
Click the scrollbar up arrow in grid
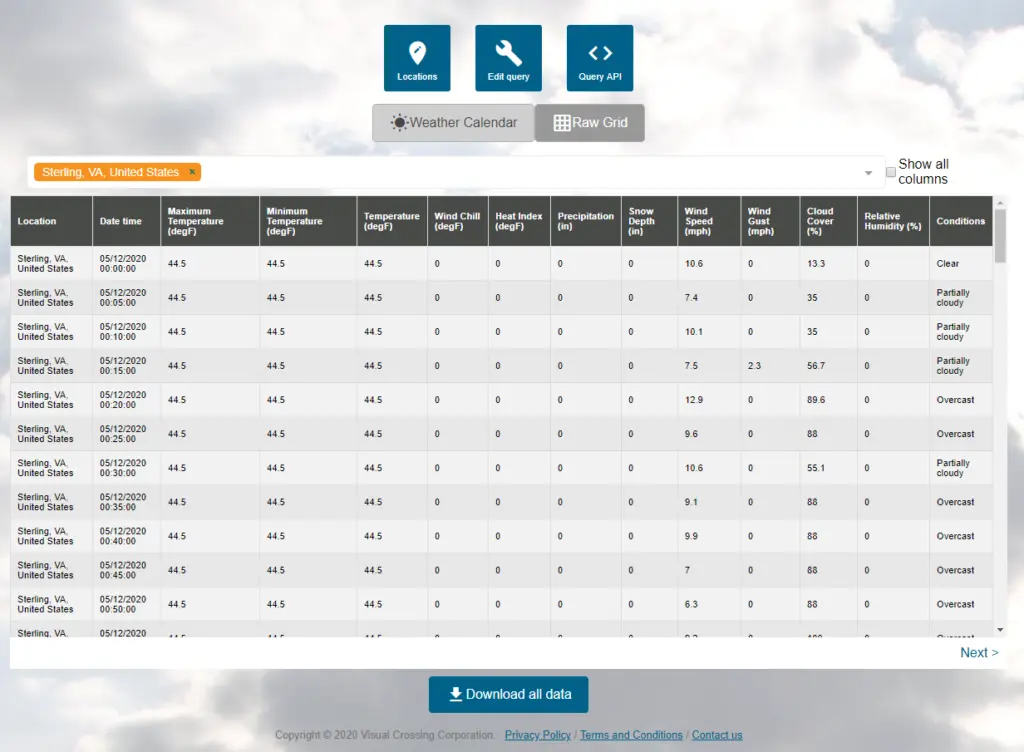pos(1000,202)
